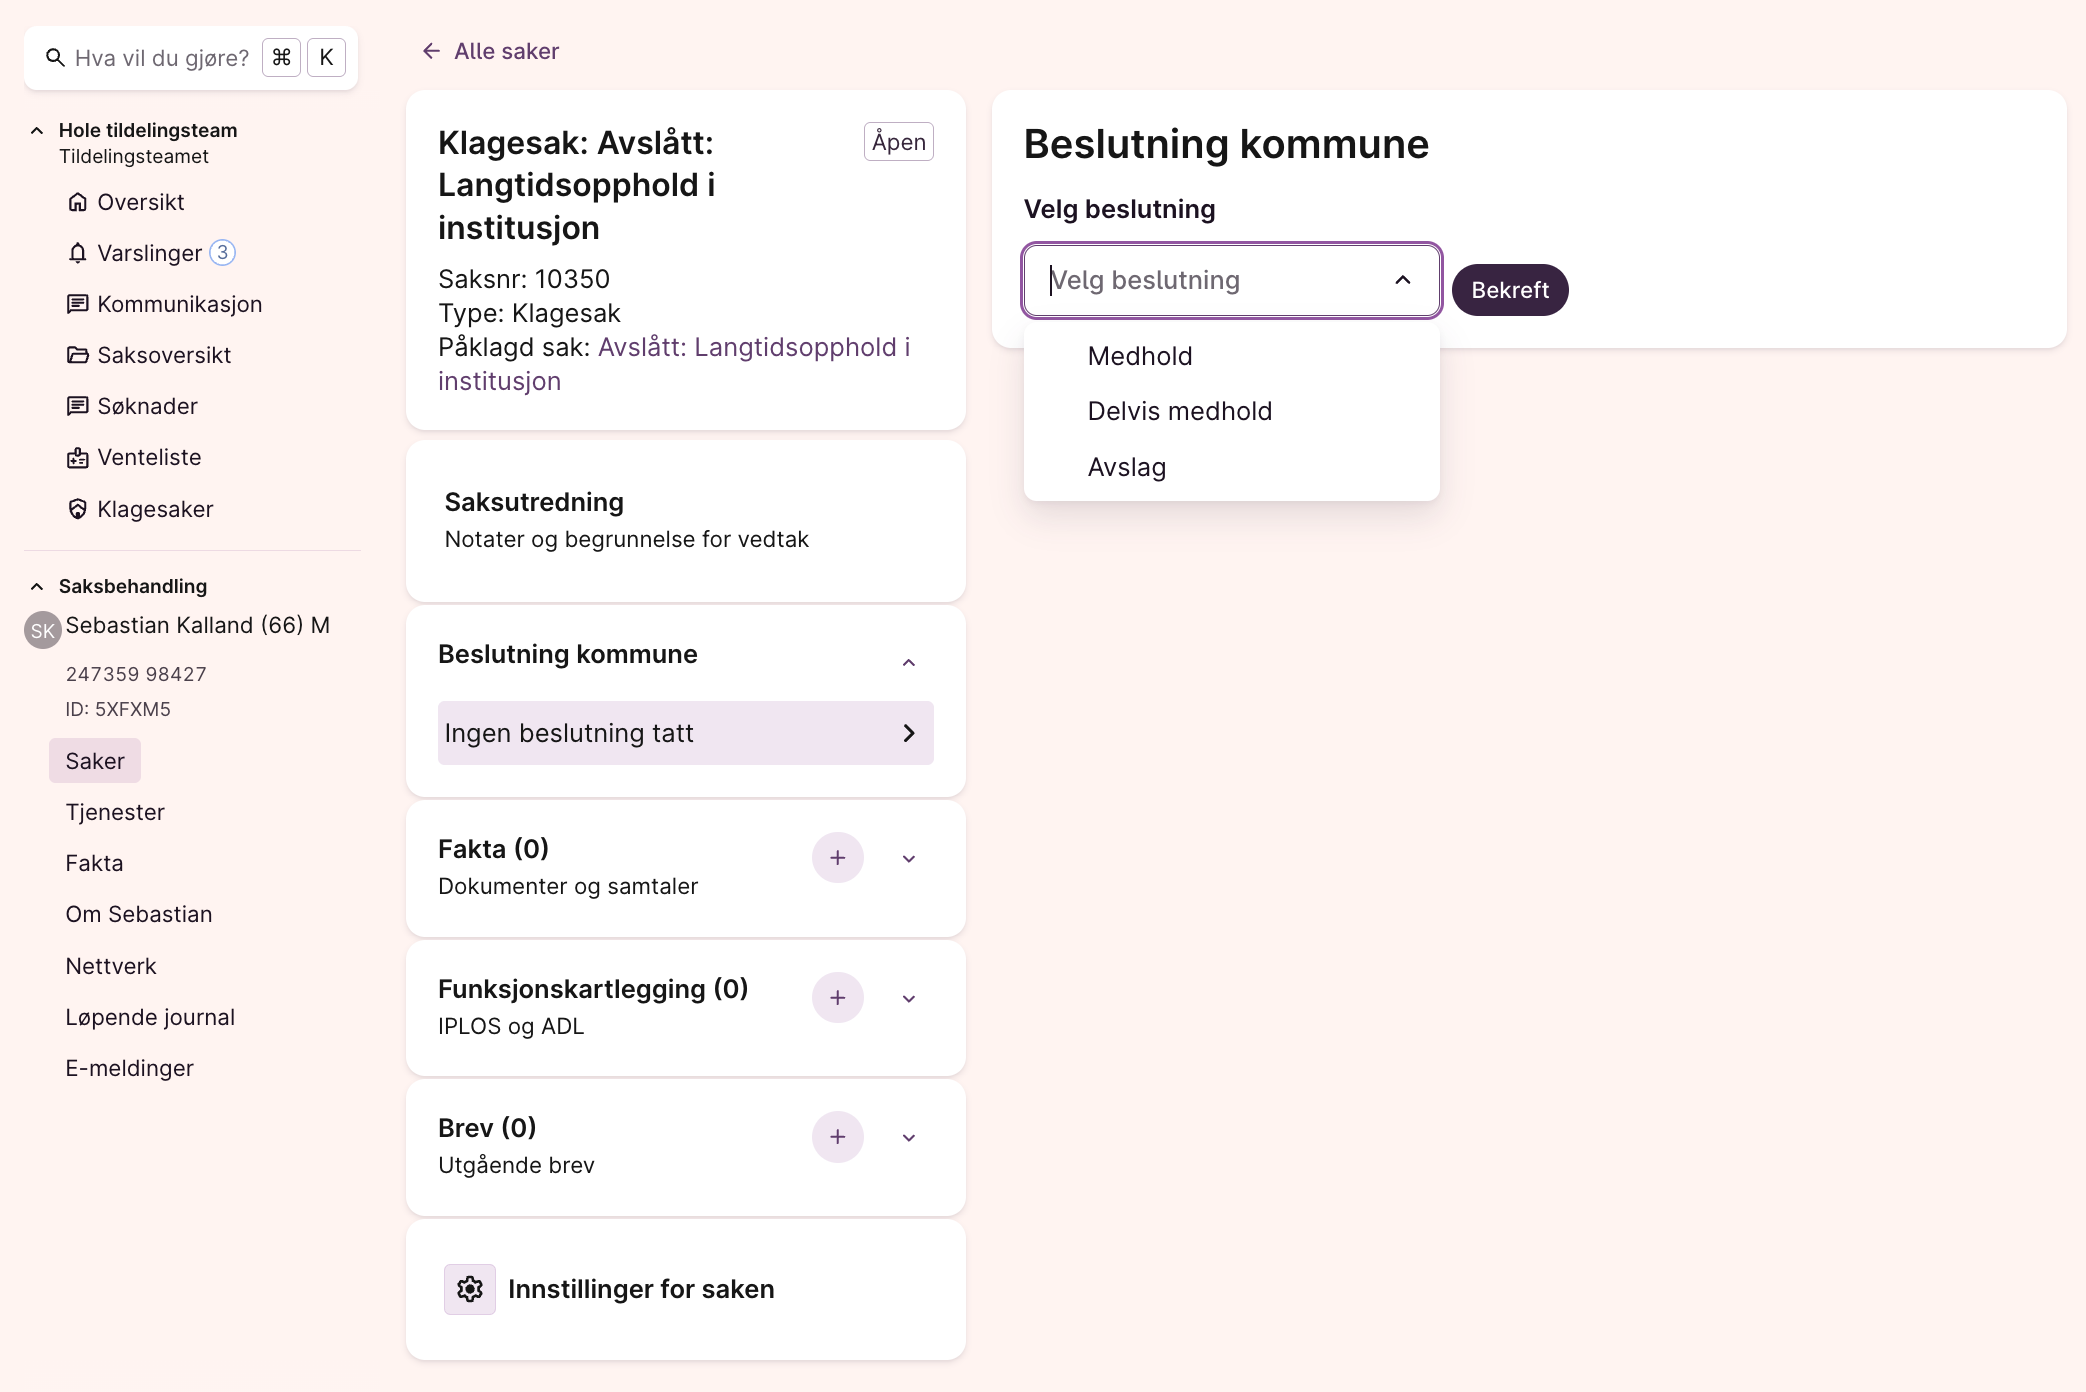Open Klagesaker shield icon

[x=77, y=509]
